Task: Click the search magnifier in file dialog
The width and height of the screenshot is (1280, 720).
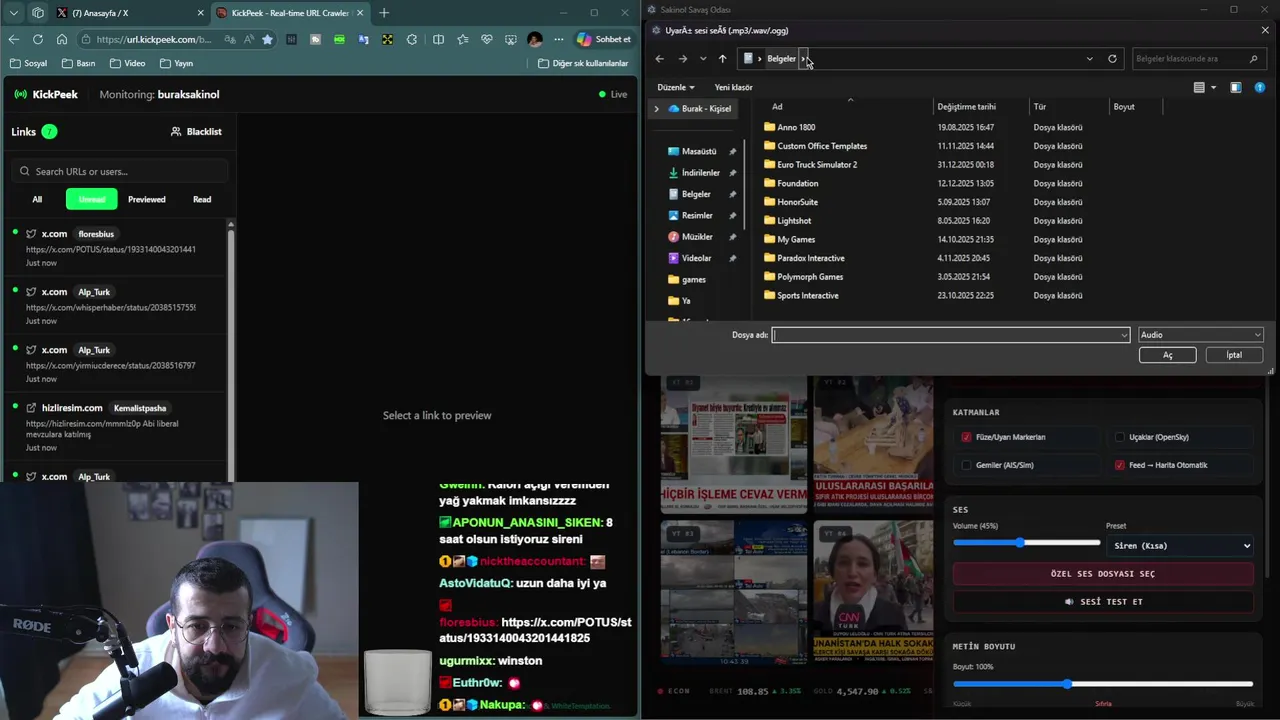Action: pyautogui.click(x=1253, y=59)
